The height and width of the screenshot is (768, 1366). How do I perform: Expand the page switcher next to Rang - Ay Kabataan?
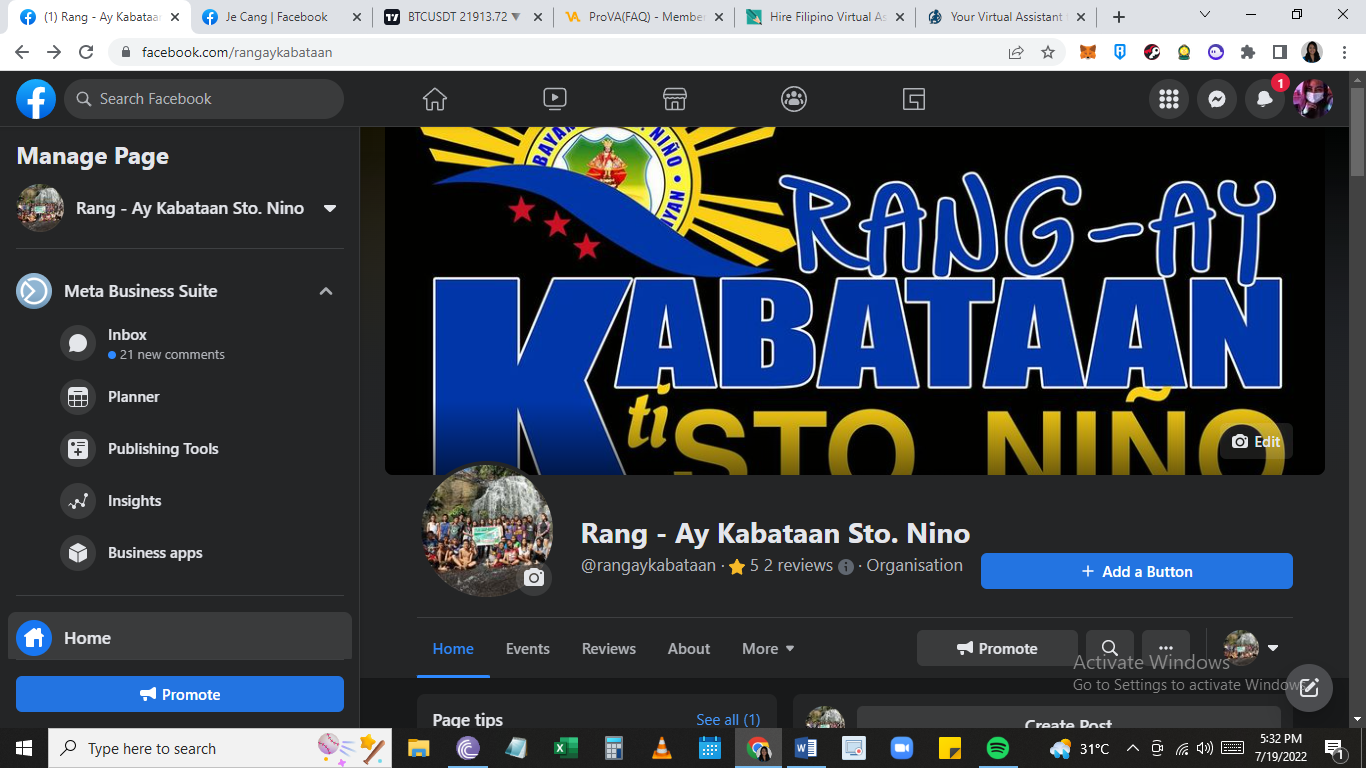coord(330,208)
